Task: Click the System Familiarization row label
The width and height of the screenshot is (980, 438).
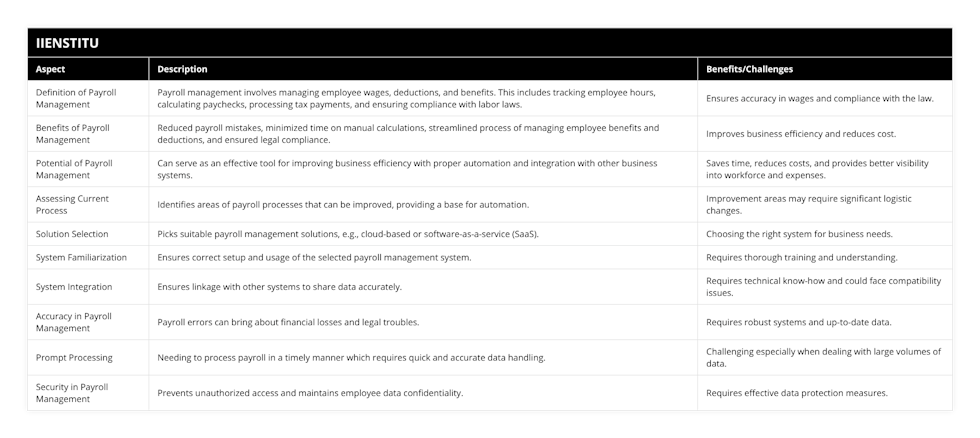Action: tap(88, 257)
